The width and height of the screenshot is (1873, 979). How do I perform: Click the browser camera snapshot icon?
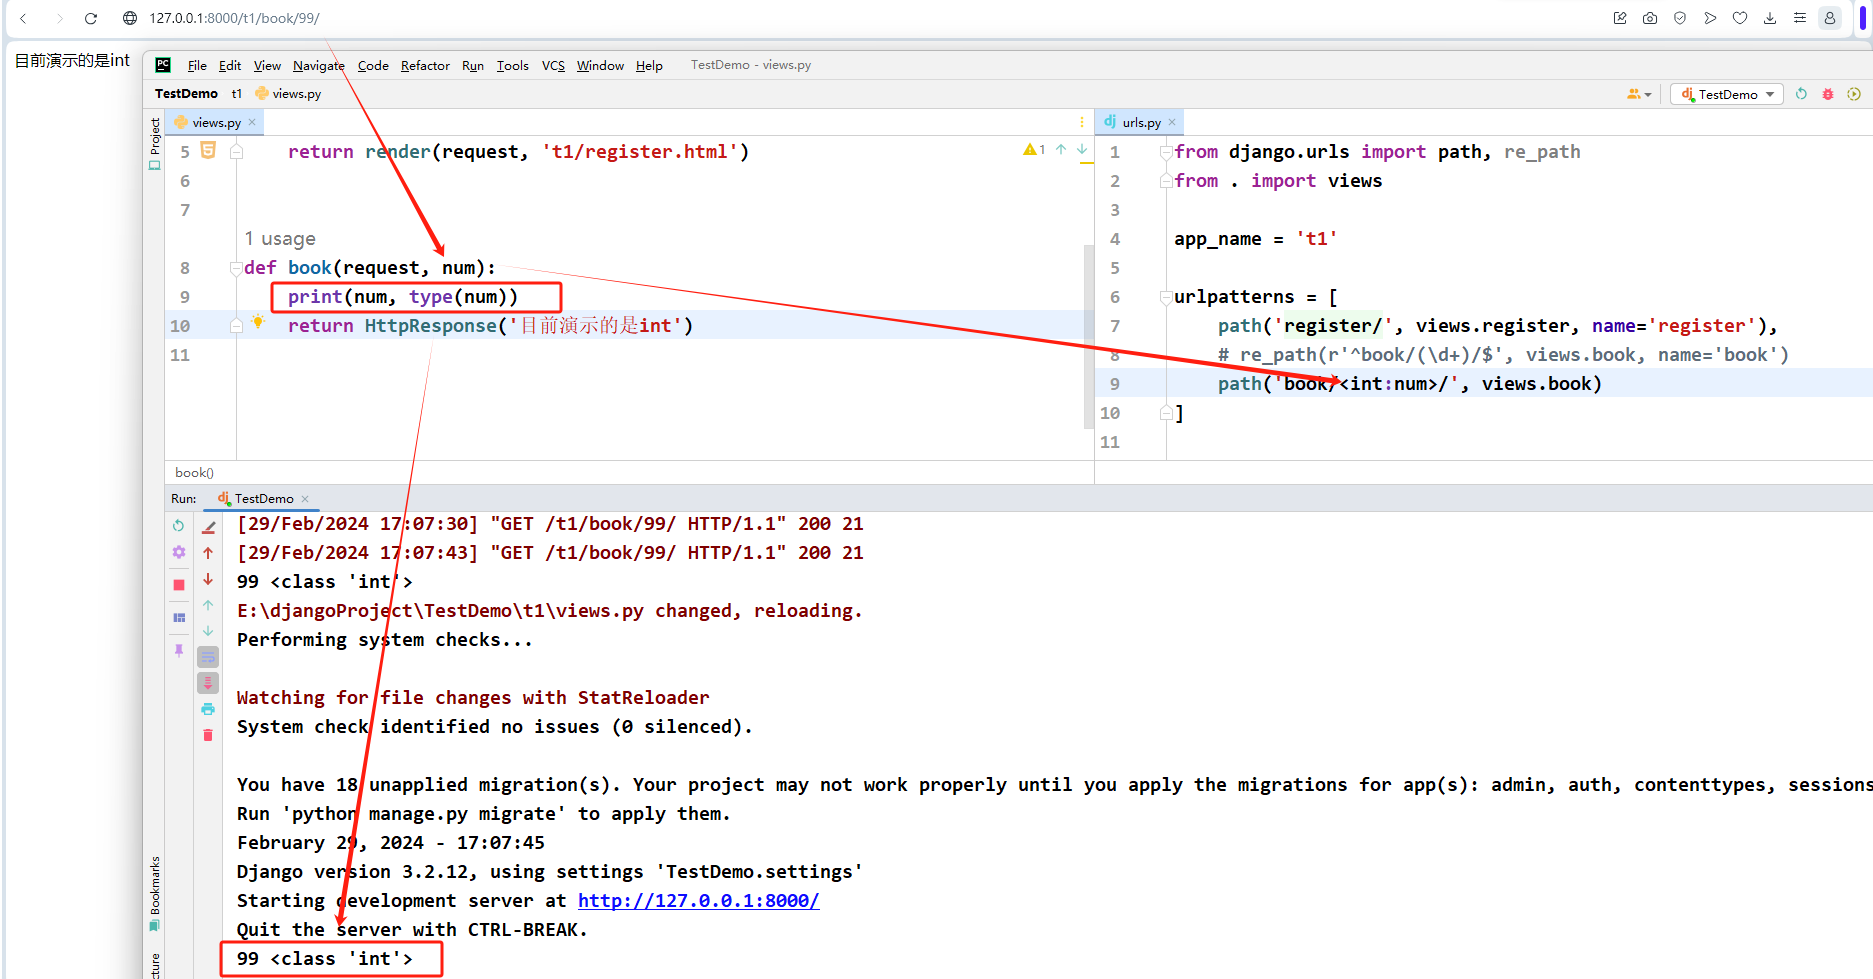click(1650, 18)
